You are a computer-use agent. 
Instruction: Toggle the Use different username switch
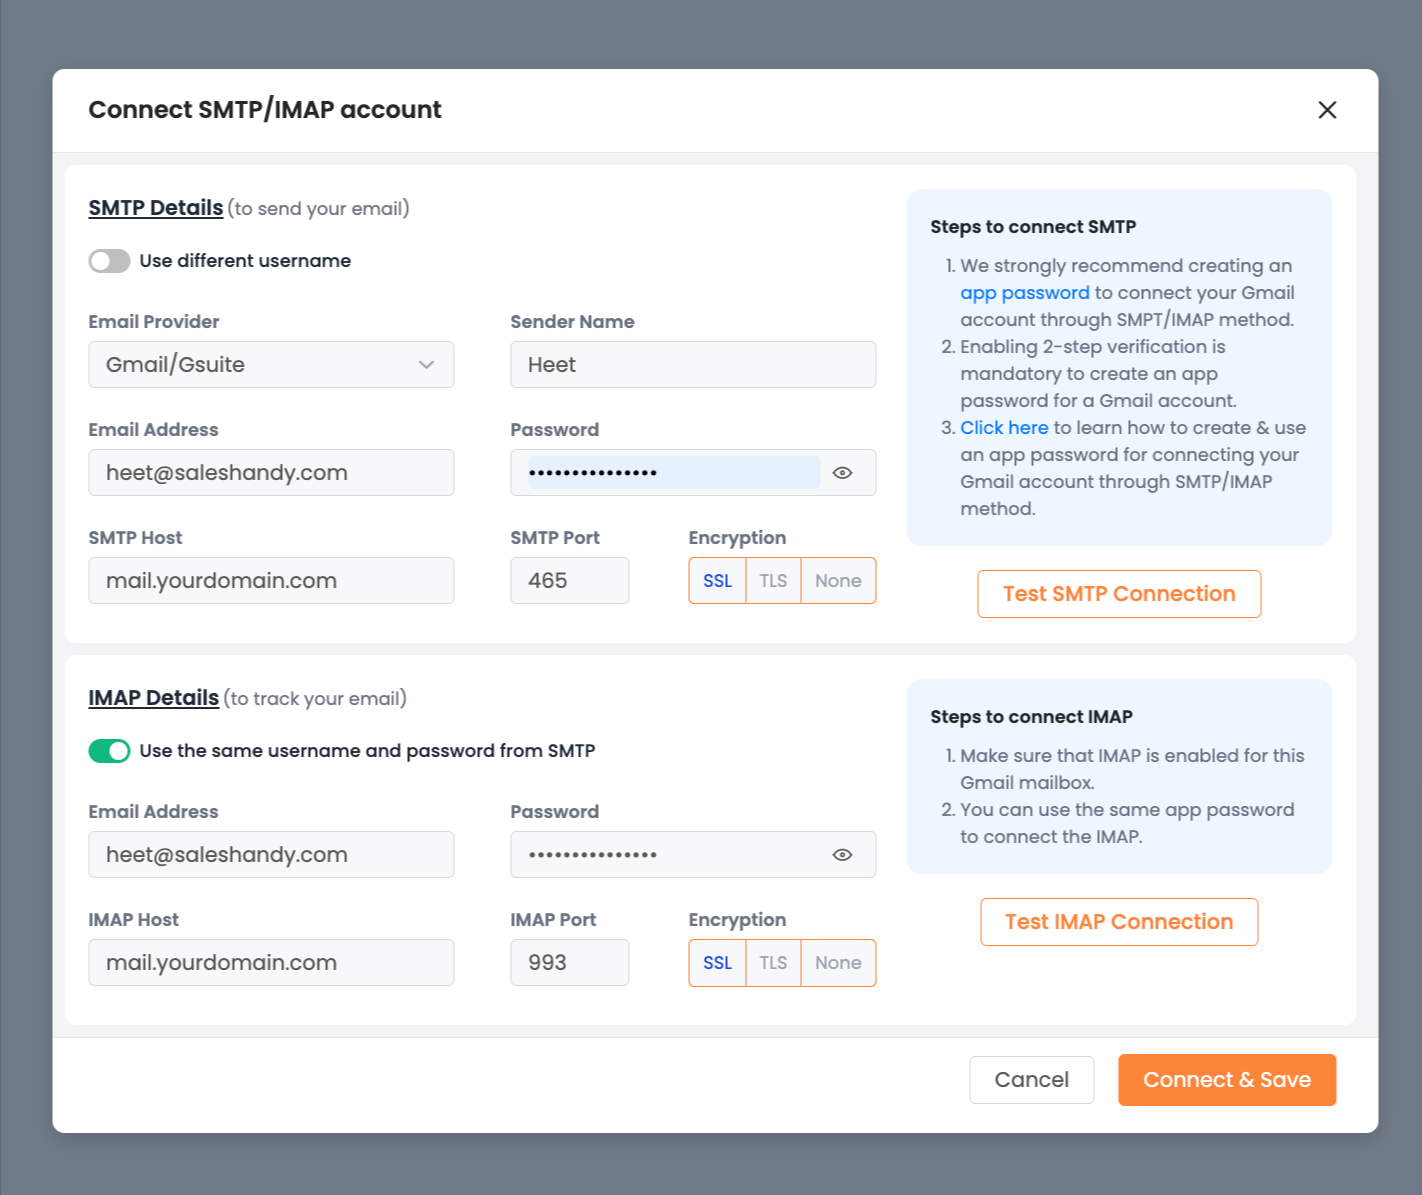(110, 261)
